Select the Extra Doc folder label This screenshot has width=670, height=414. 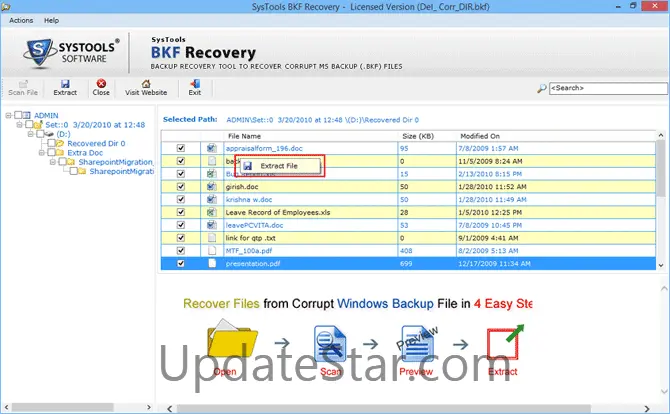[85, 153]
